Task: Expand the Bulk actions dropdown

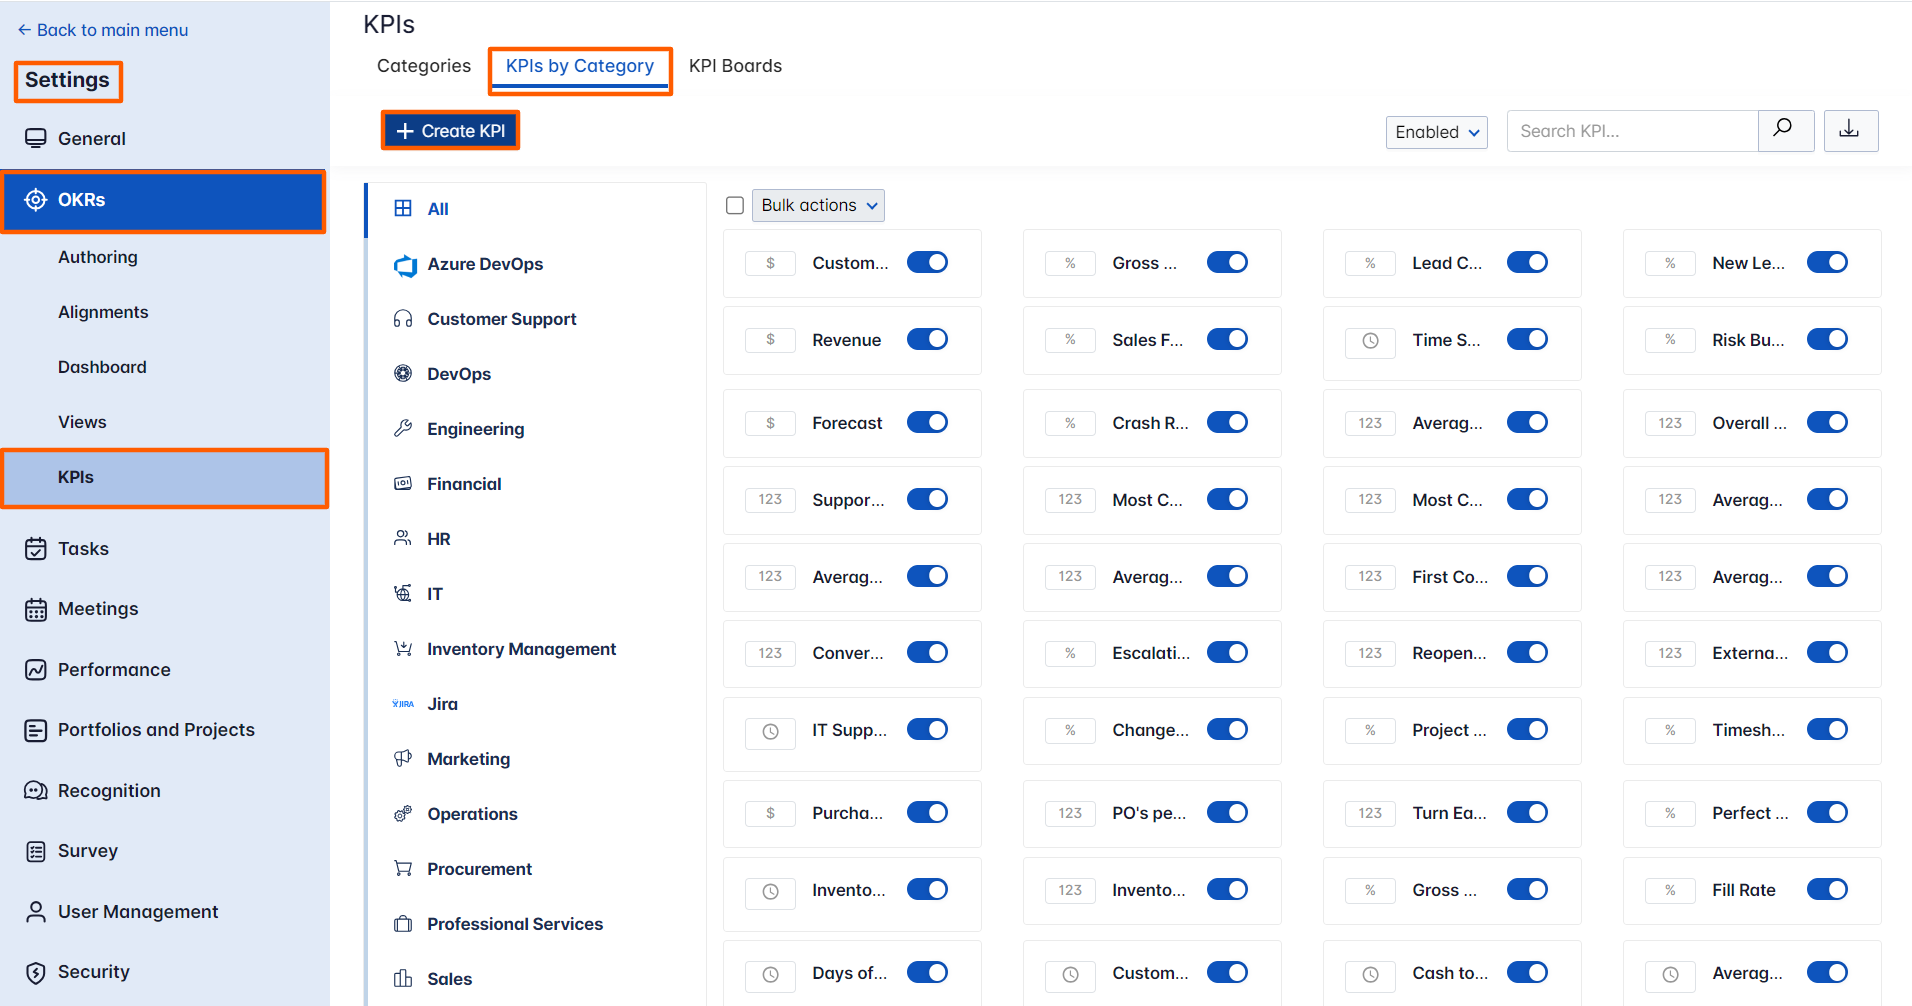Action: click(x=818, y=206)
